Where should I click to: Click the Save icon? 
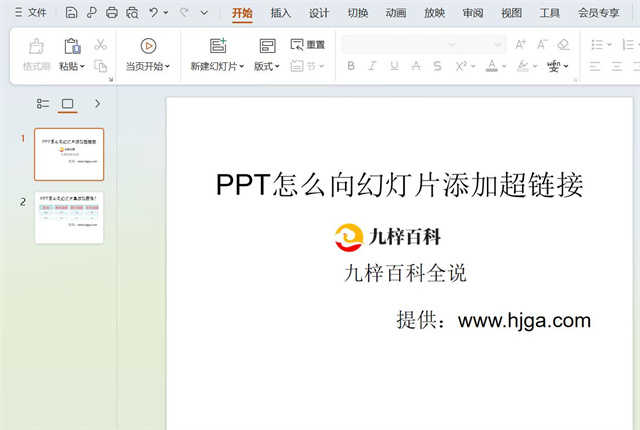[71, 13]
